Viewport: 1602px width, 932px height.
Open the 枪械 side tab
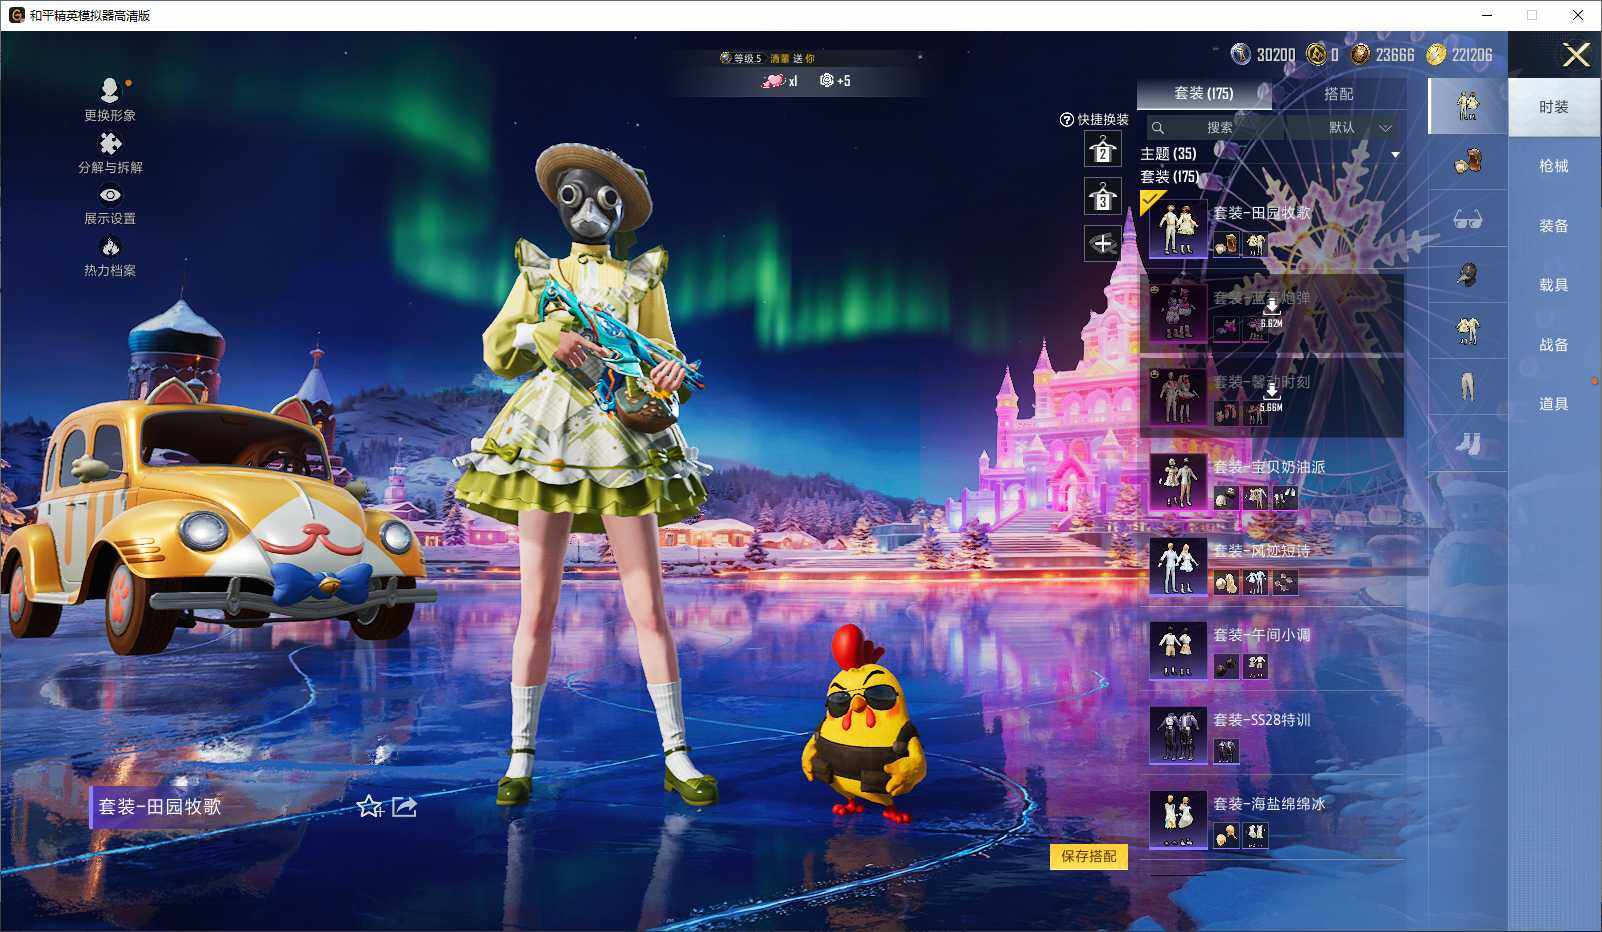point(1554,166)
